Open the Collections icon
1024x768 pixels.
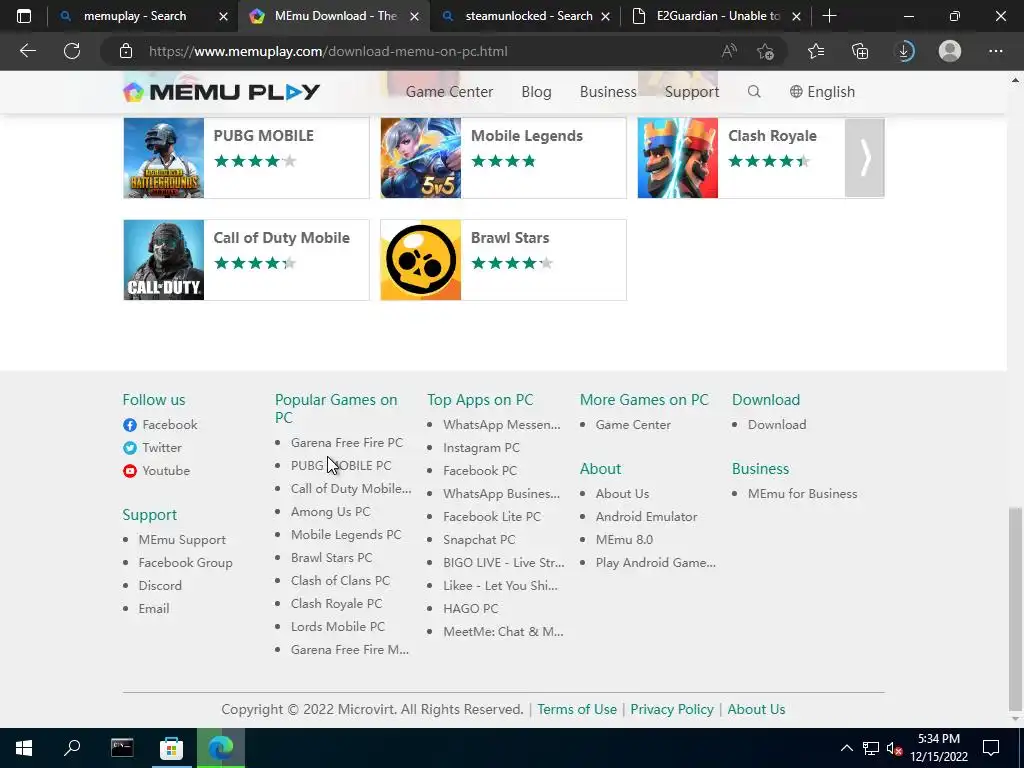pos(860,51)
